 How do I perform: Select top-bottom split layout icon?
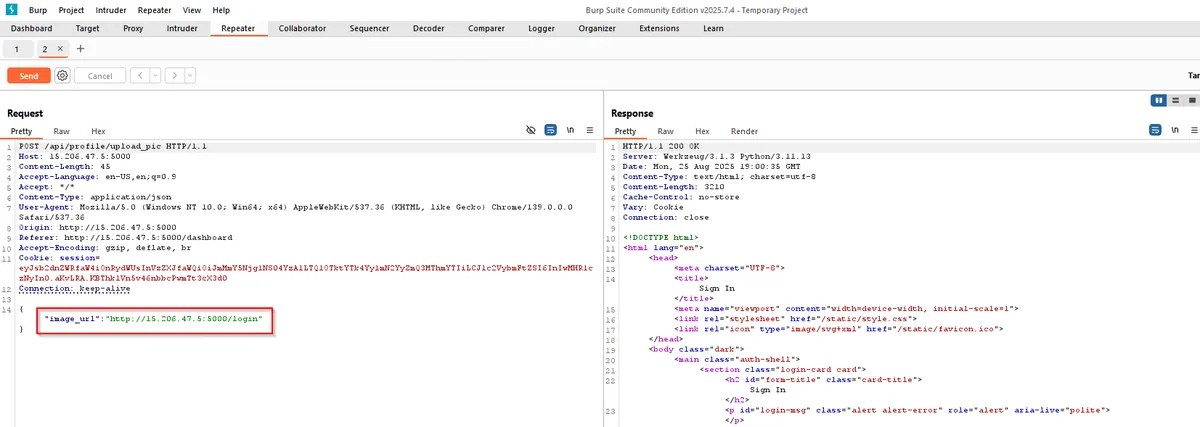point(1176,100)
